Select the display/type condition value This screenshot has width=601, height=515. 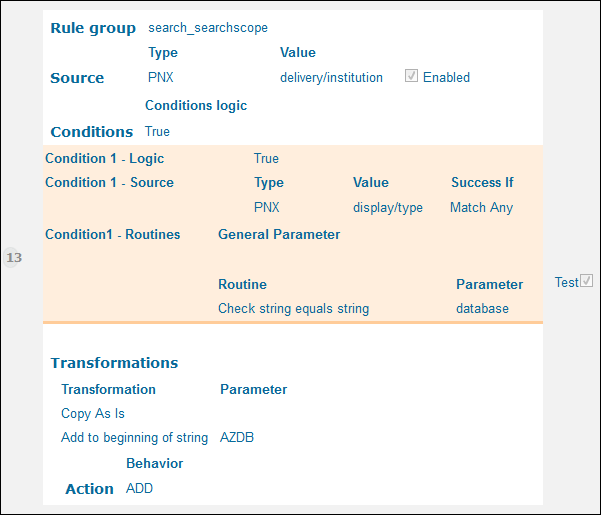[x=388, y=207]
